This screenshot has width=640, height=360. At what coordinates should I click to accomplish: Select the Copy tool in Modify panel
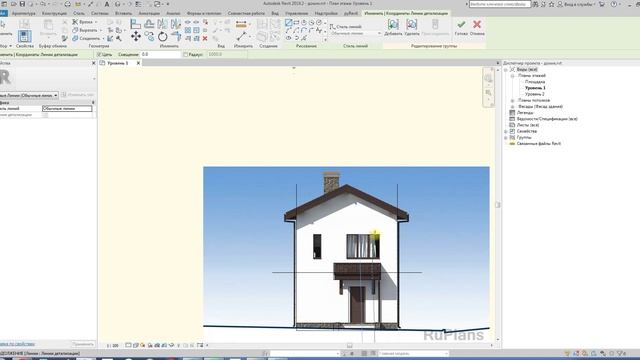(149, 37)
